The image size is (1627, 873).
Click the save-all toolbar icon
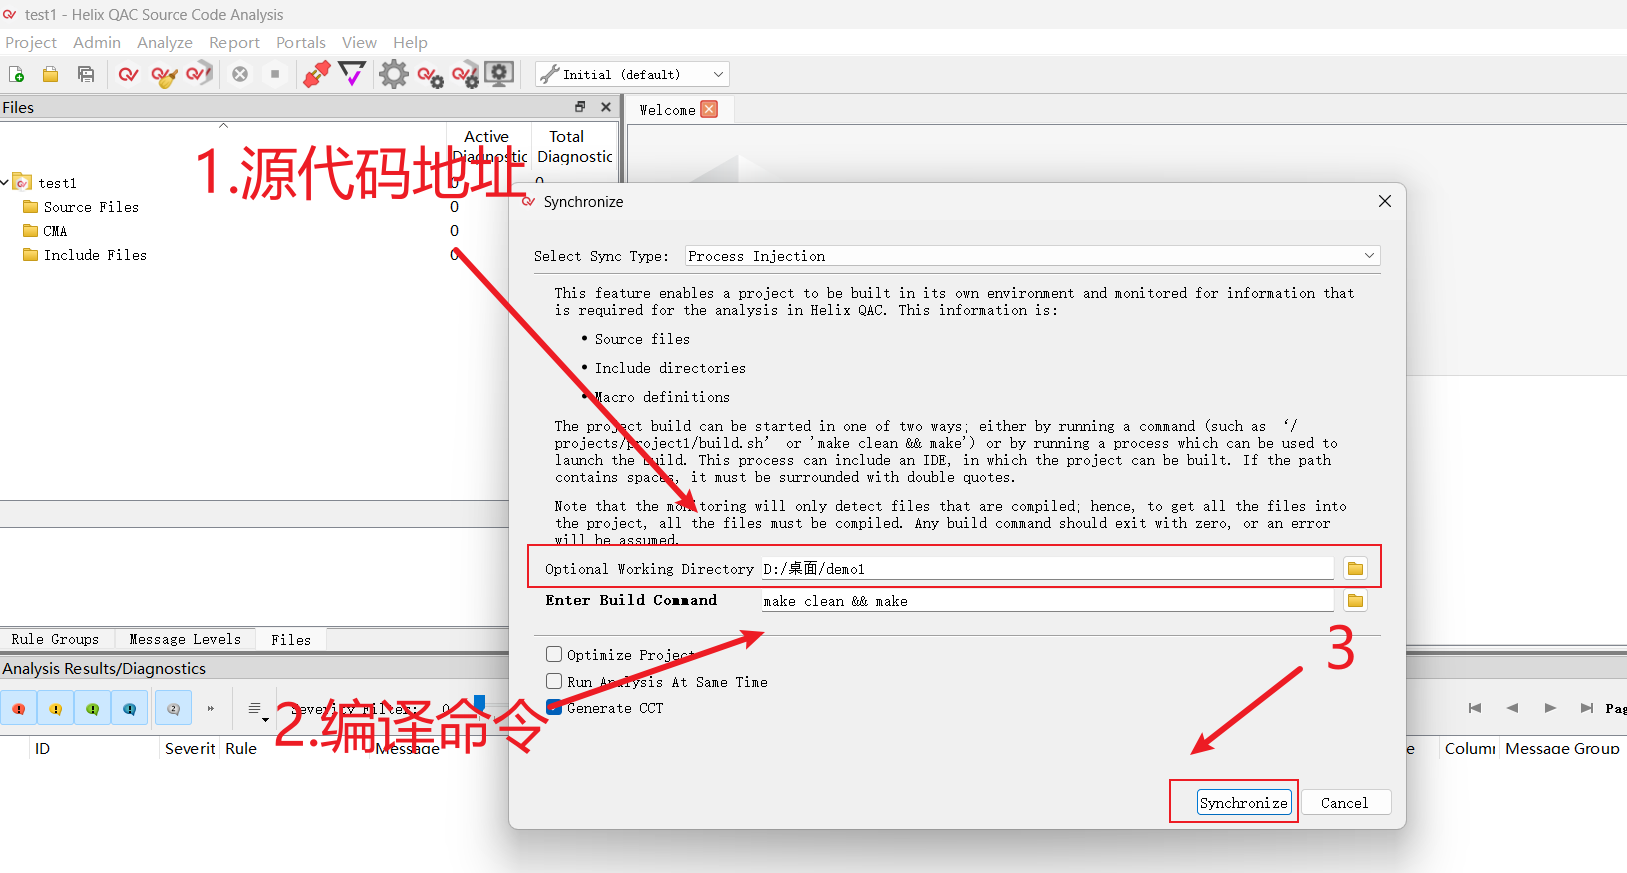86,74
